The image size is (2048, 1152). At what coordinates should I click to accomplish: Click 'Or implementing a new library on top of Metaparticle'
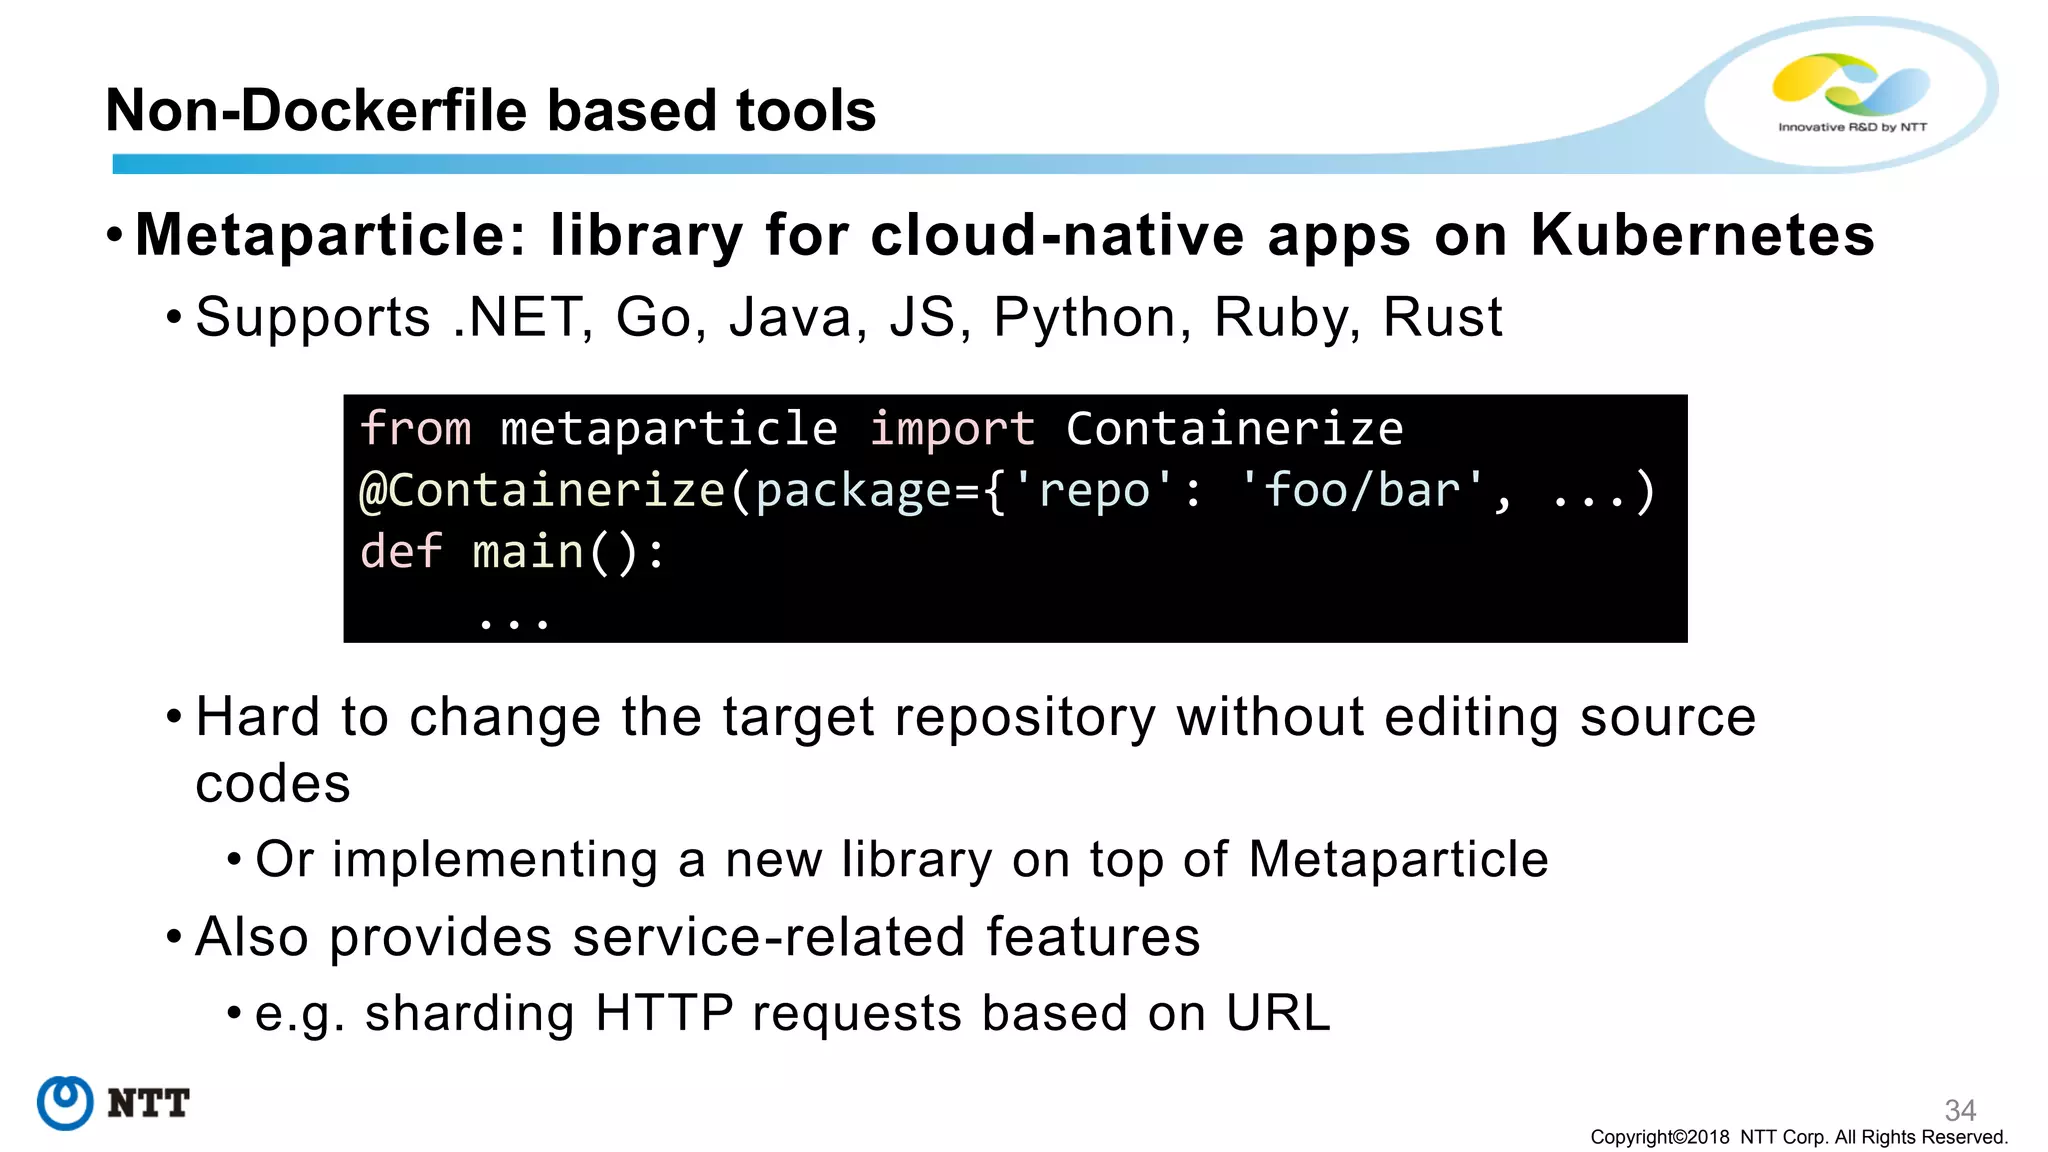coord(901,860)
